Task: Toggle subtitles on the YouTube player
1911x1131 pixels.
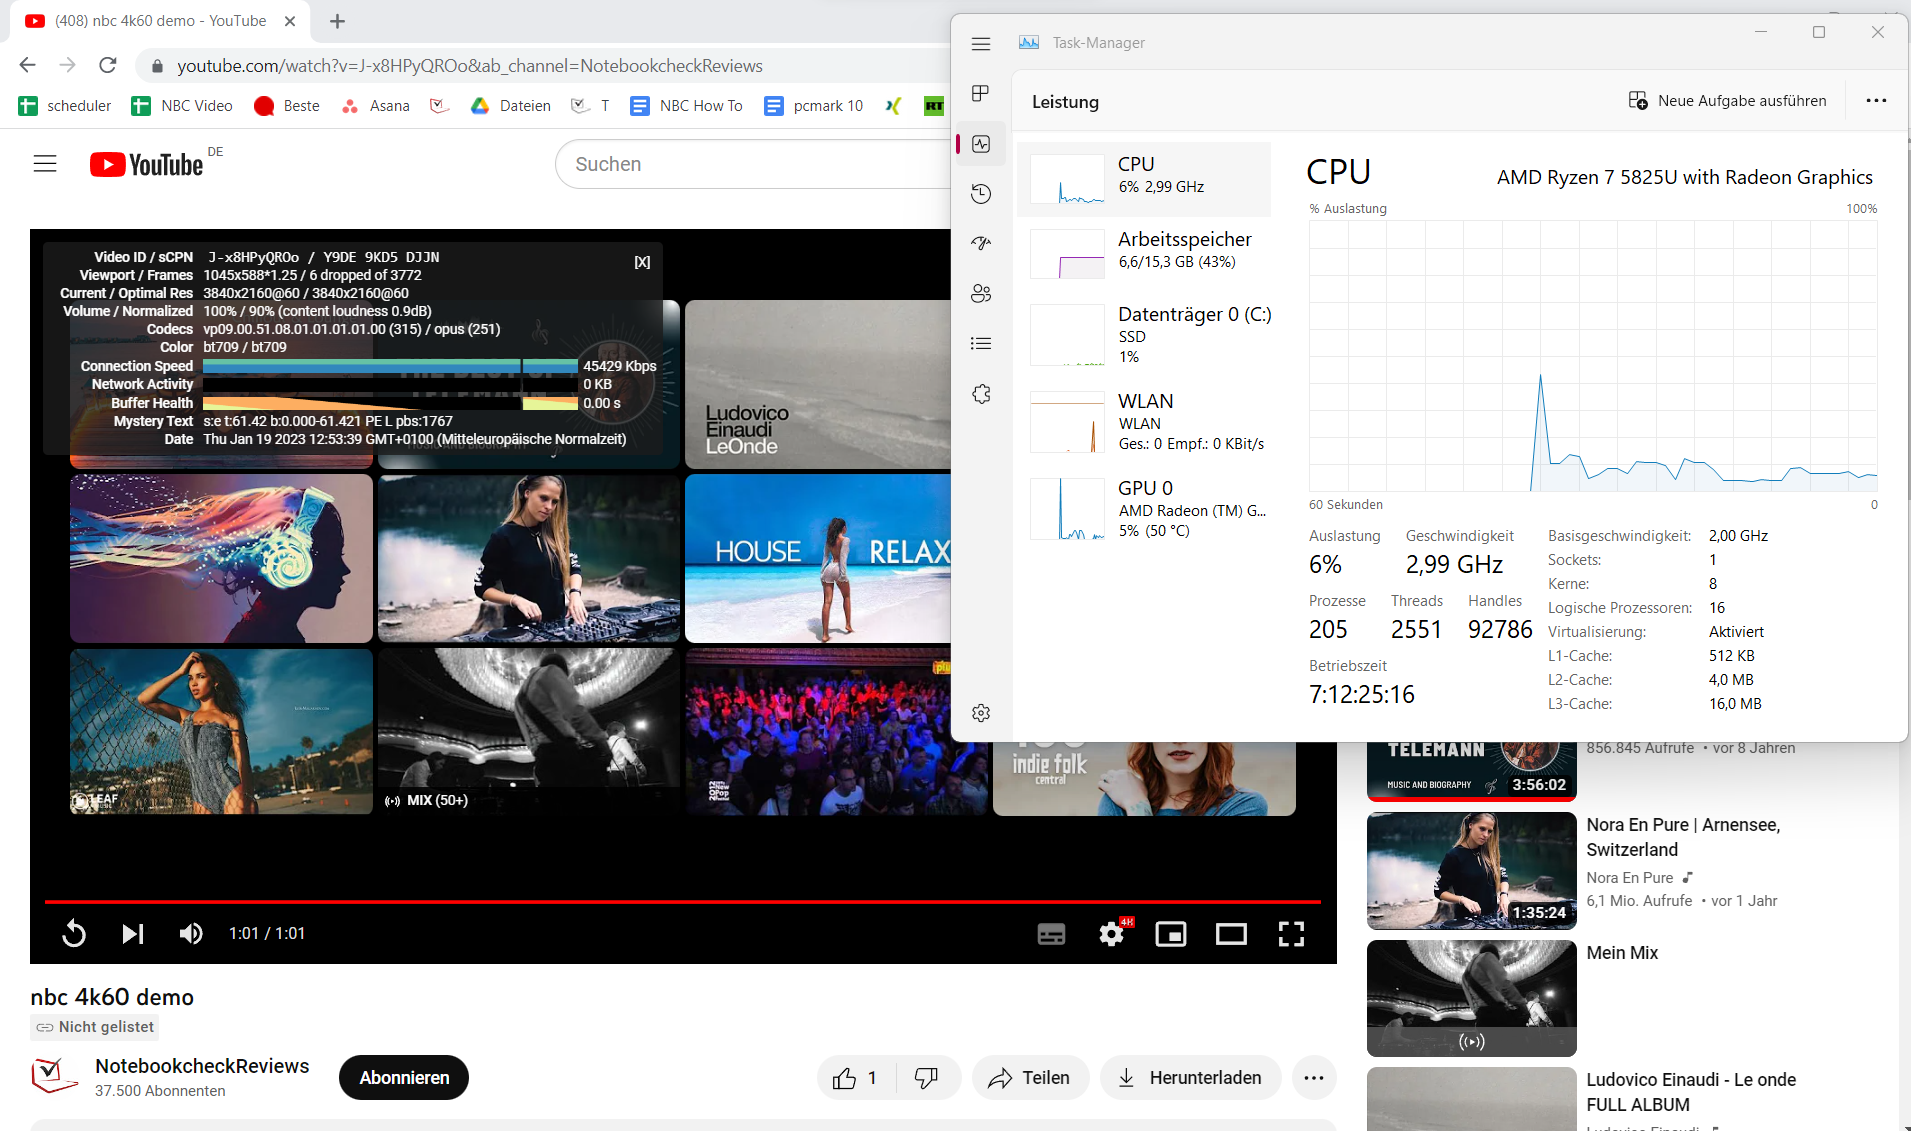Action: click(1051, 934)
